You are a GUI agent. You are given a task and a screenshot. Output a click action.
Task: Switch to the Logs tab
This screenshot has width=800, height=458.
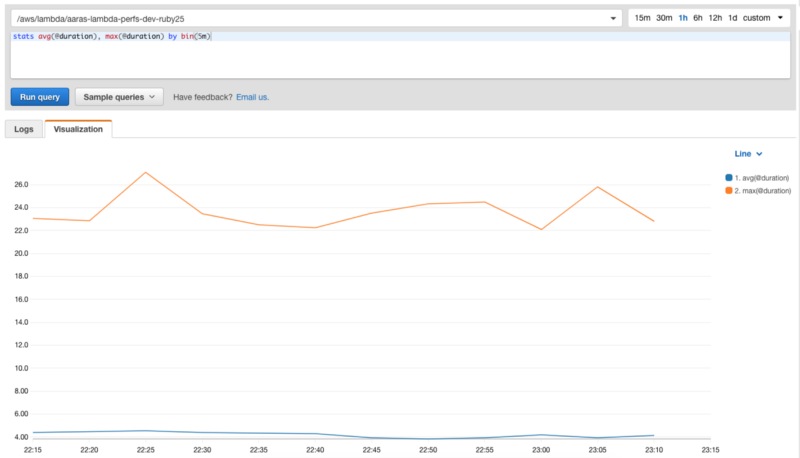click(23, 129)
